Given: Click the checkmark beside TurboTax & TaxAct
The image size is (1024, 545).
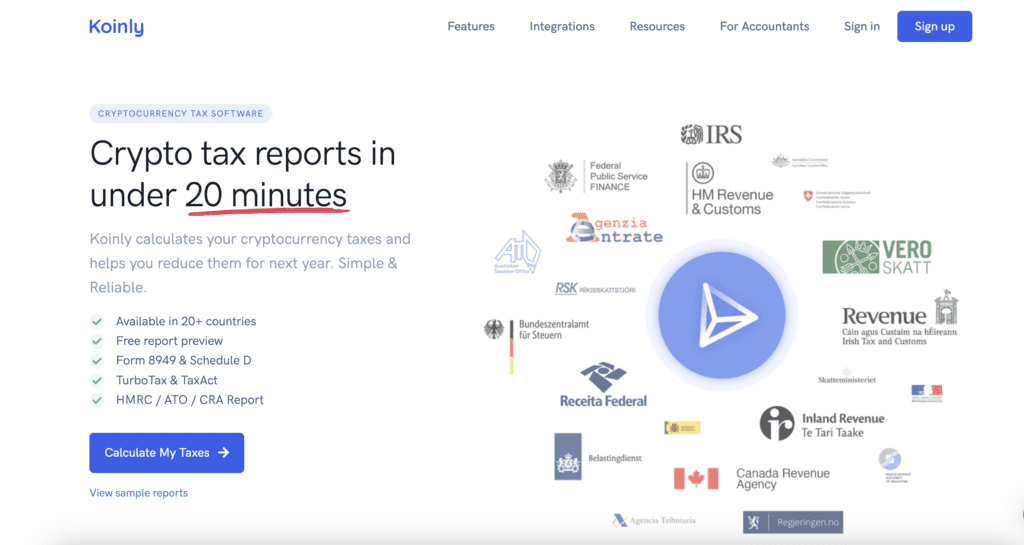Looking at the screenshot, I should coord(97,380).
